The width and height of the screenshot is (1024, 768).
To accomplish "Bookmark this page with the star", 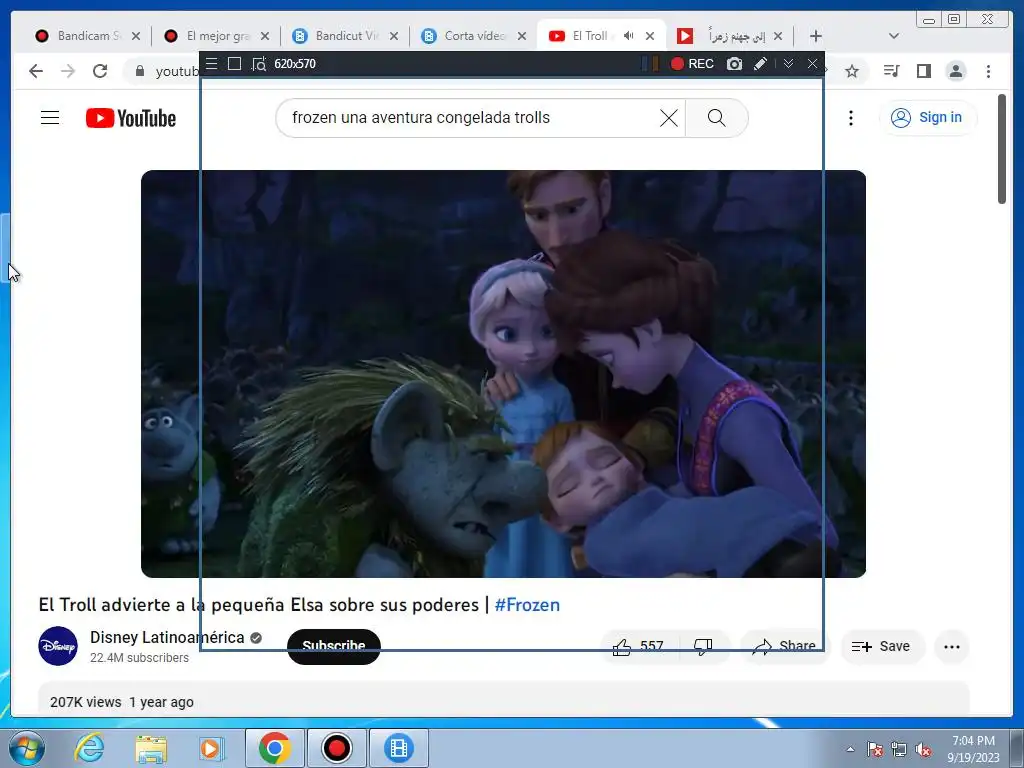I will coord(852,71).
